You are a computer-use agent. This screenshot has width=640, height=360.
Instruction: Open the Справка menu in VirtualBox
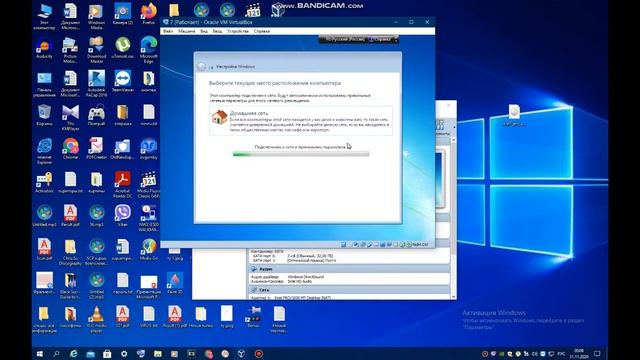(262, 31)
